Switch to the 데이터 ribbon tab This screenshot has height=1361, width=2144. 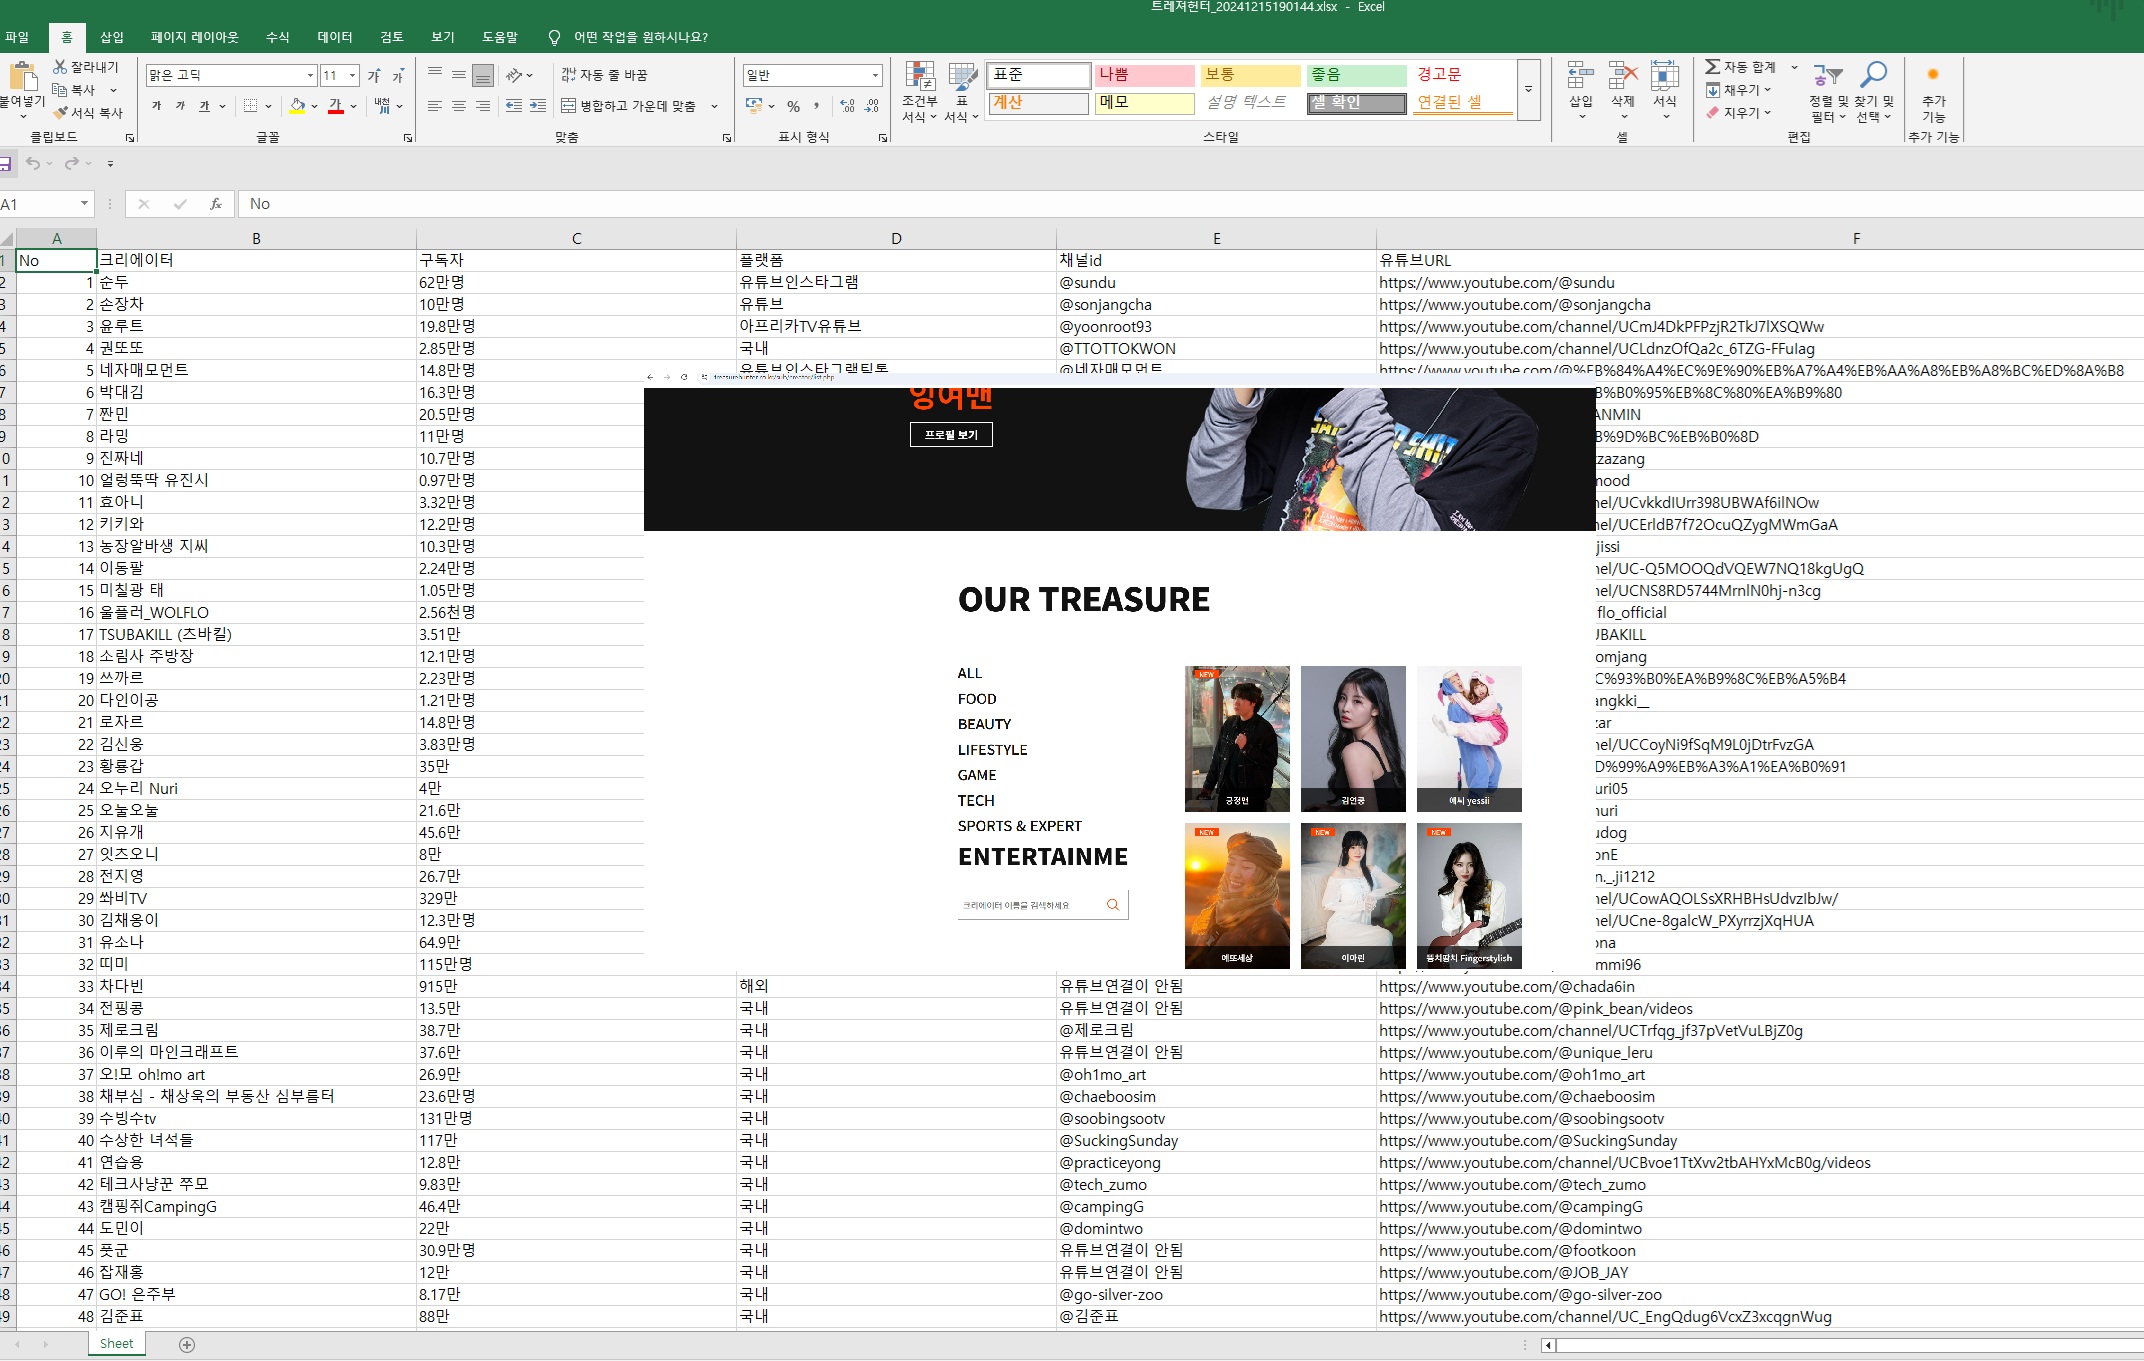coord(335,37)
